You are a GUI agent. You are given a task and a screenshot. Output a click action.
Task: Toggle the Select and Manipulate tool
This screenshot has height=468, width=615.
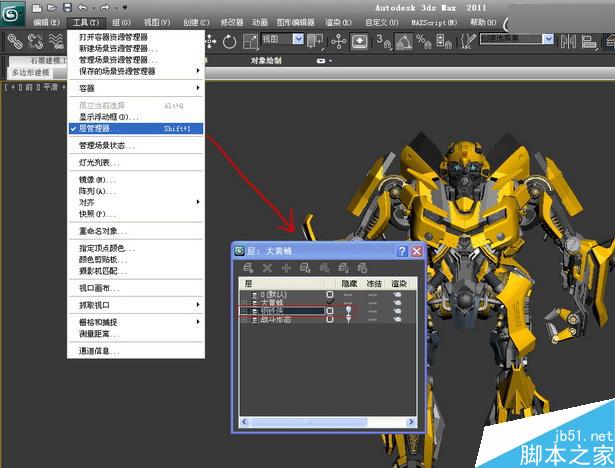338,41
